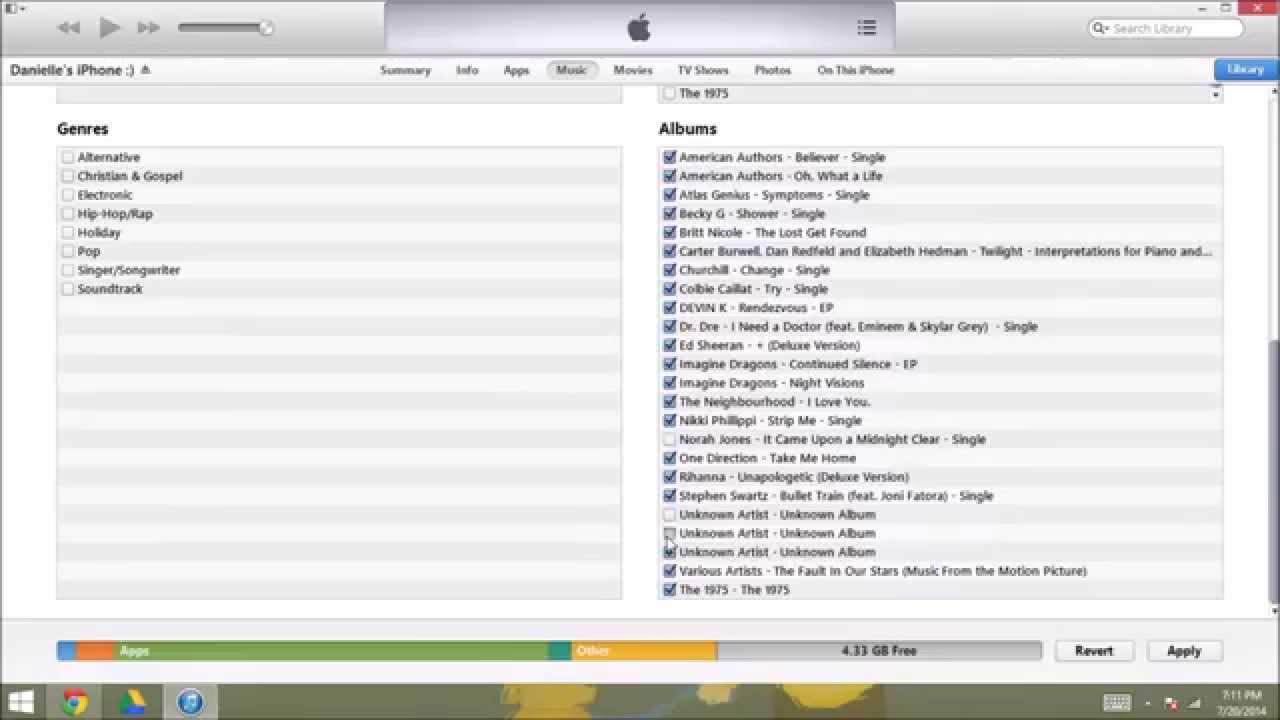
Task: Uncheck Ed Sheeran - + (Deluxe Version)
Action: tap(670, 345)
